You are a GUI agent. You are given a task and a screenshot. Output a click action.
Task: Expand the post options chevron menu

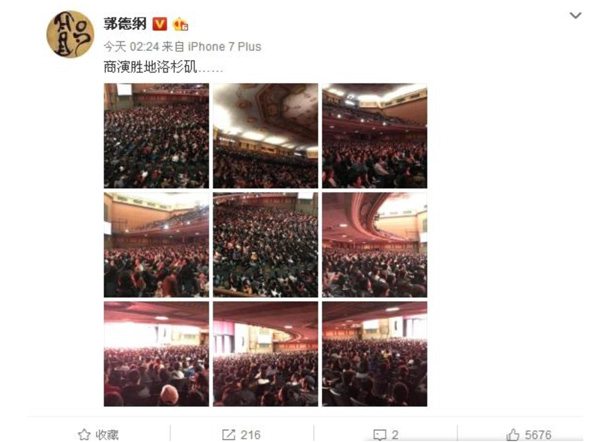tap(576, 16)
